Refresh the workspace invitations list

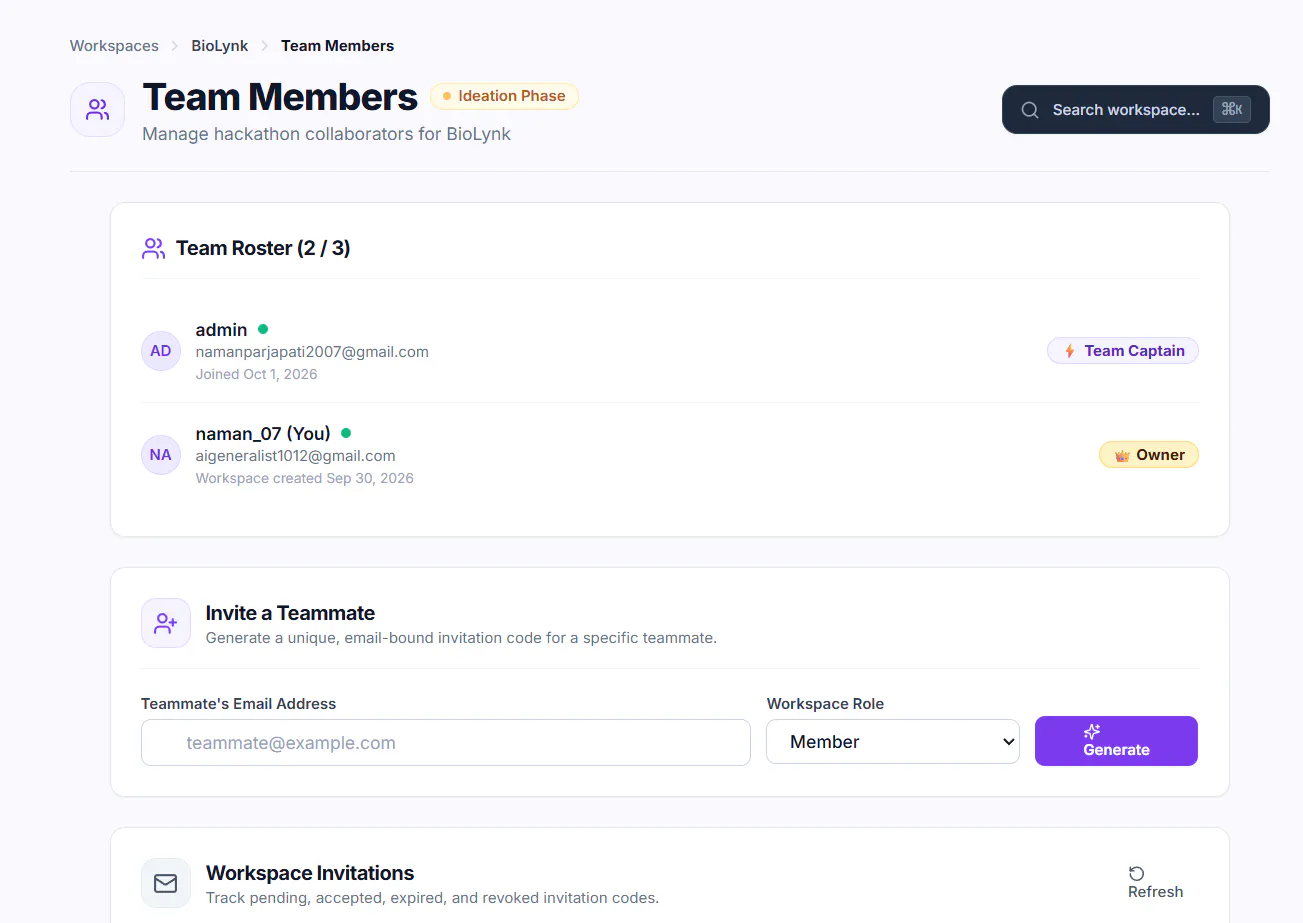[1155, 883]
